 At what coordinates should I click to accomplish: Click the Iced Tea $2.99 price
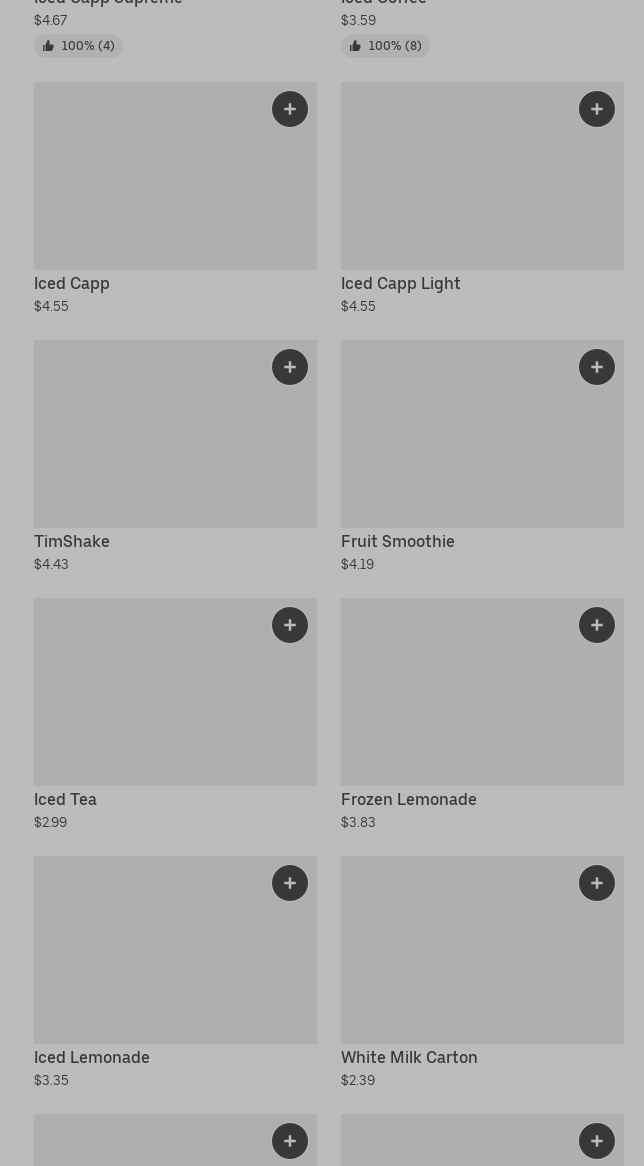point(51,822)
